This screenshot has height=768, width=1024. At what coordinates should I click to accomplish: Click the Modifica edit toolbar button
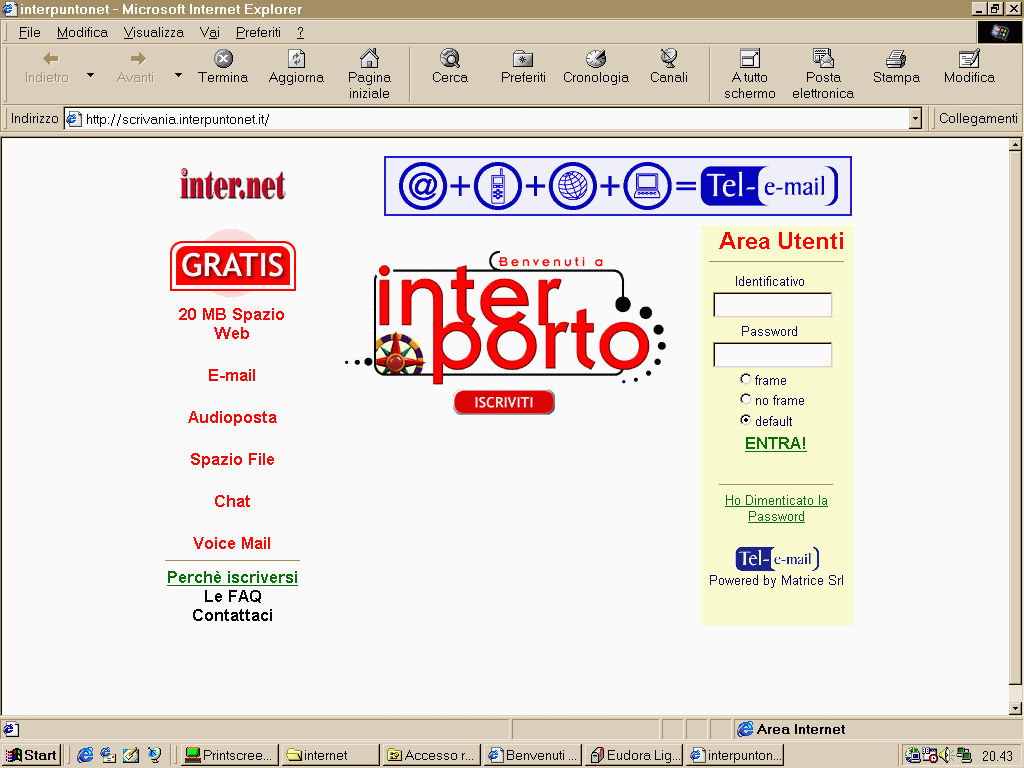969,68
